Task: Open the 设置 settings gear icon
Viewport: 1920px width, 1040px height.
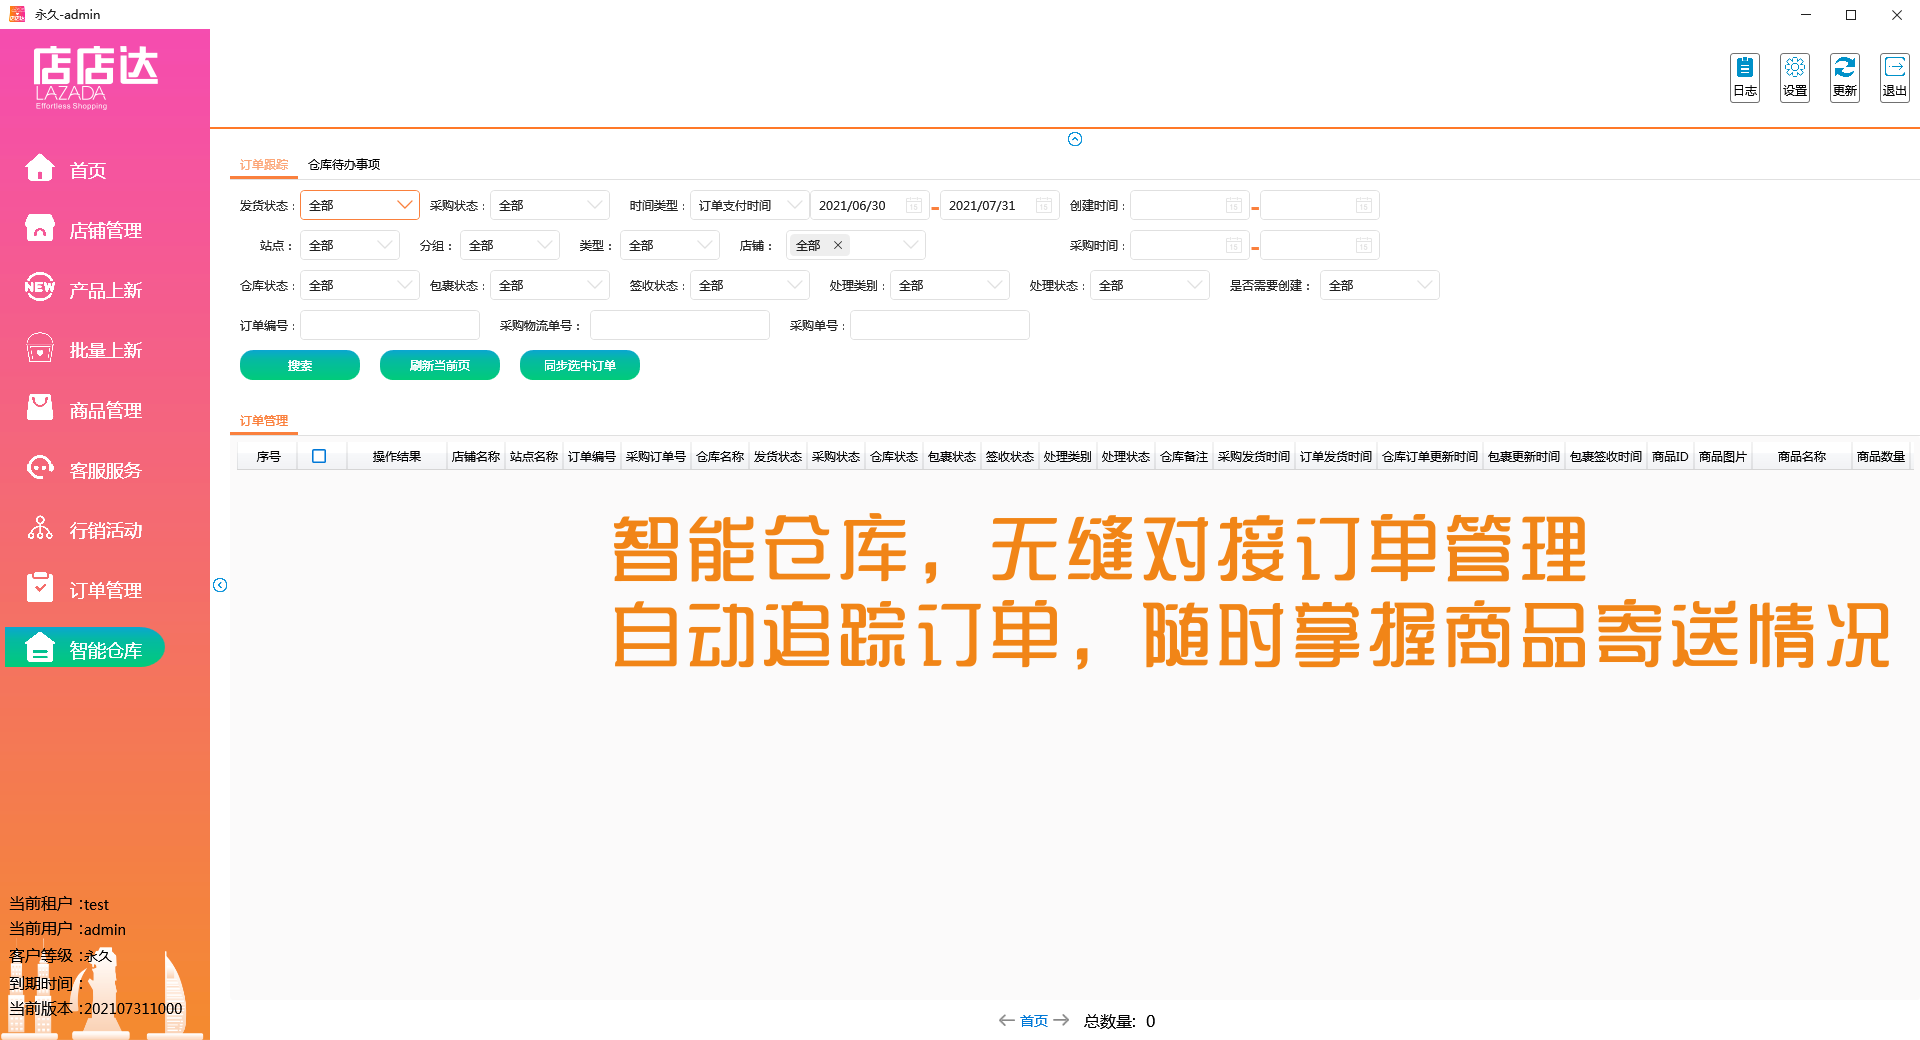Action: coord(1795,77)
